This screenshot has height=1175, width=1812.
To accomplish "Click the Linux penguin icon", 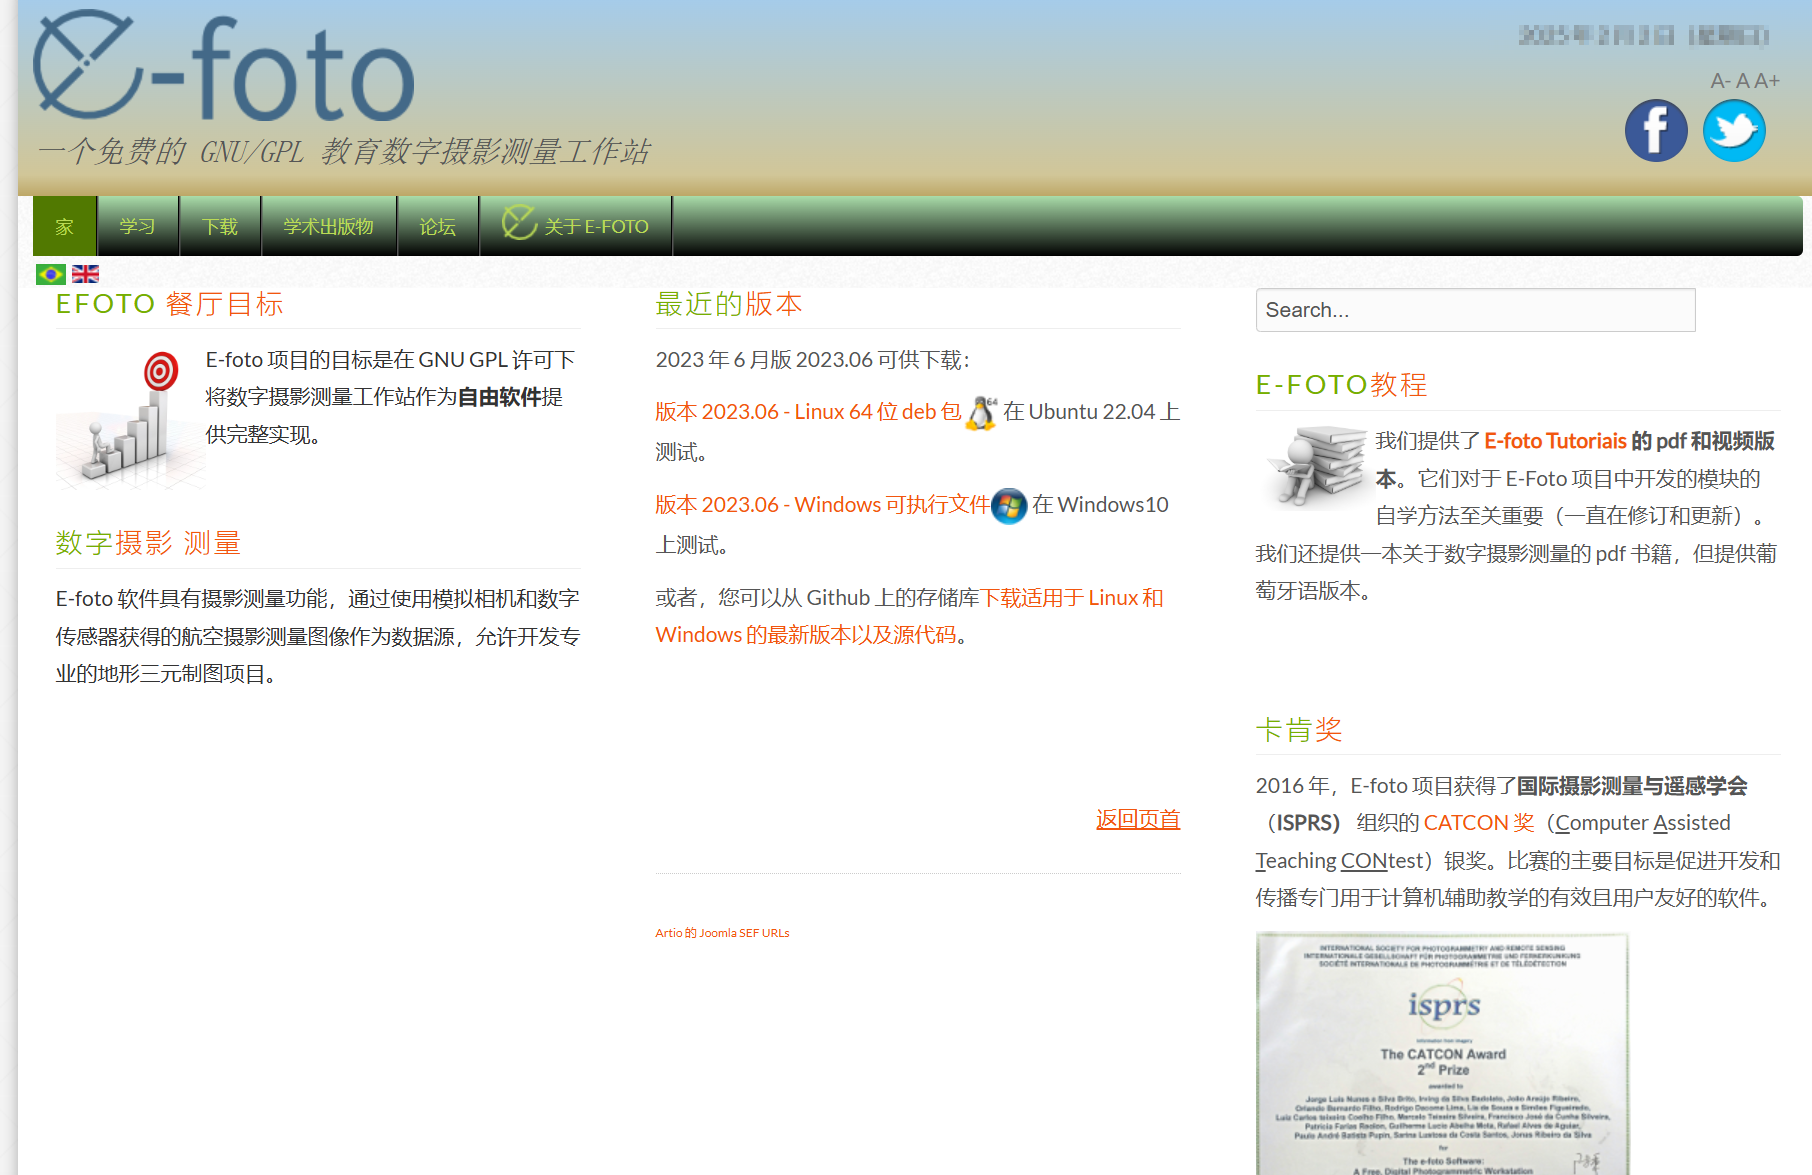I will pos(982,413).
